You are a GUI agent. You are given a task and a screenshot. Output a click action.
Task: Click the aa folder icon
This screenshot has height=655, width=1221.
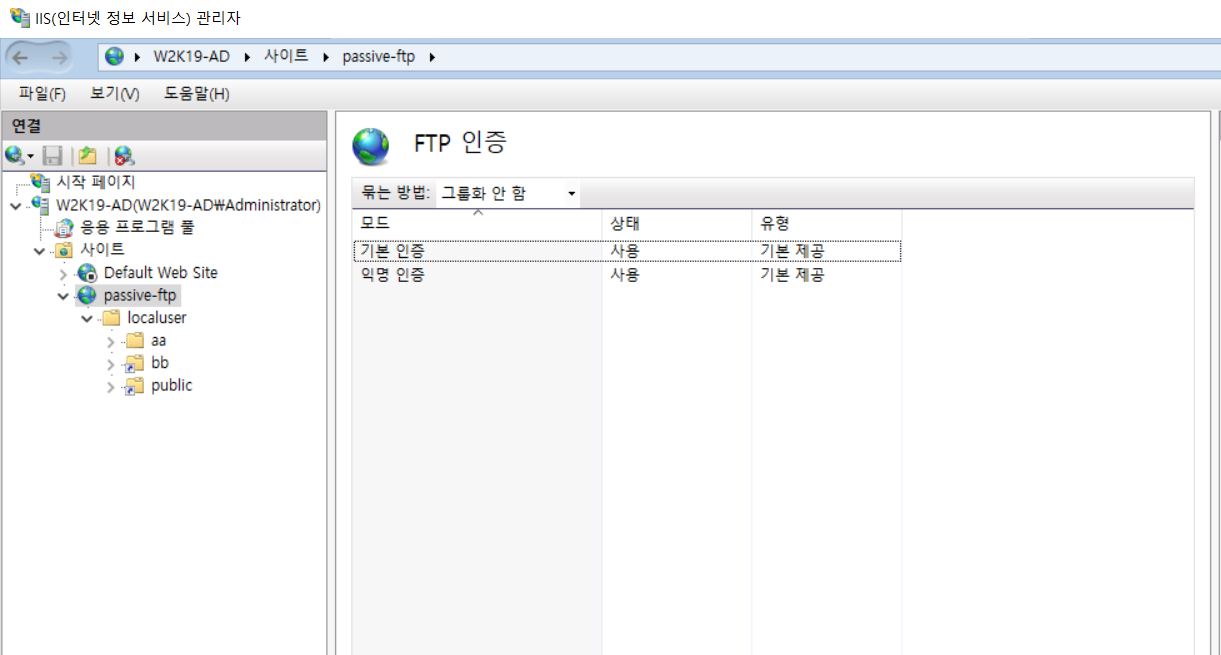(x=135, y=341)
